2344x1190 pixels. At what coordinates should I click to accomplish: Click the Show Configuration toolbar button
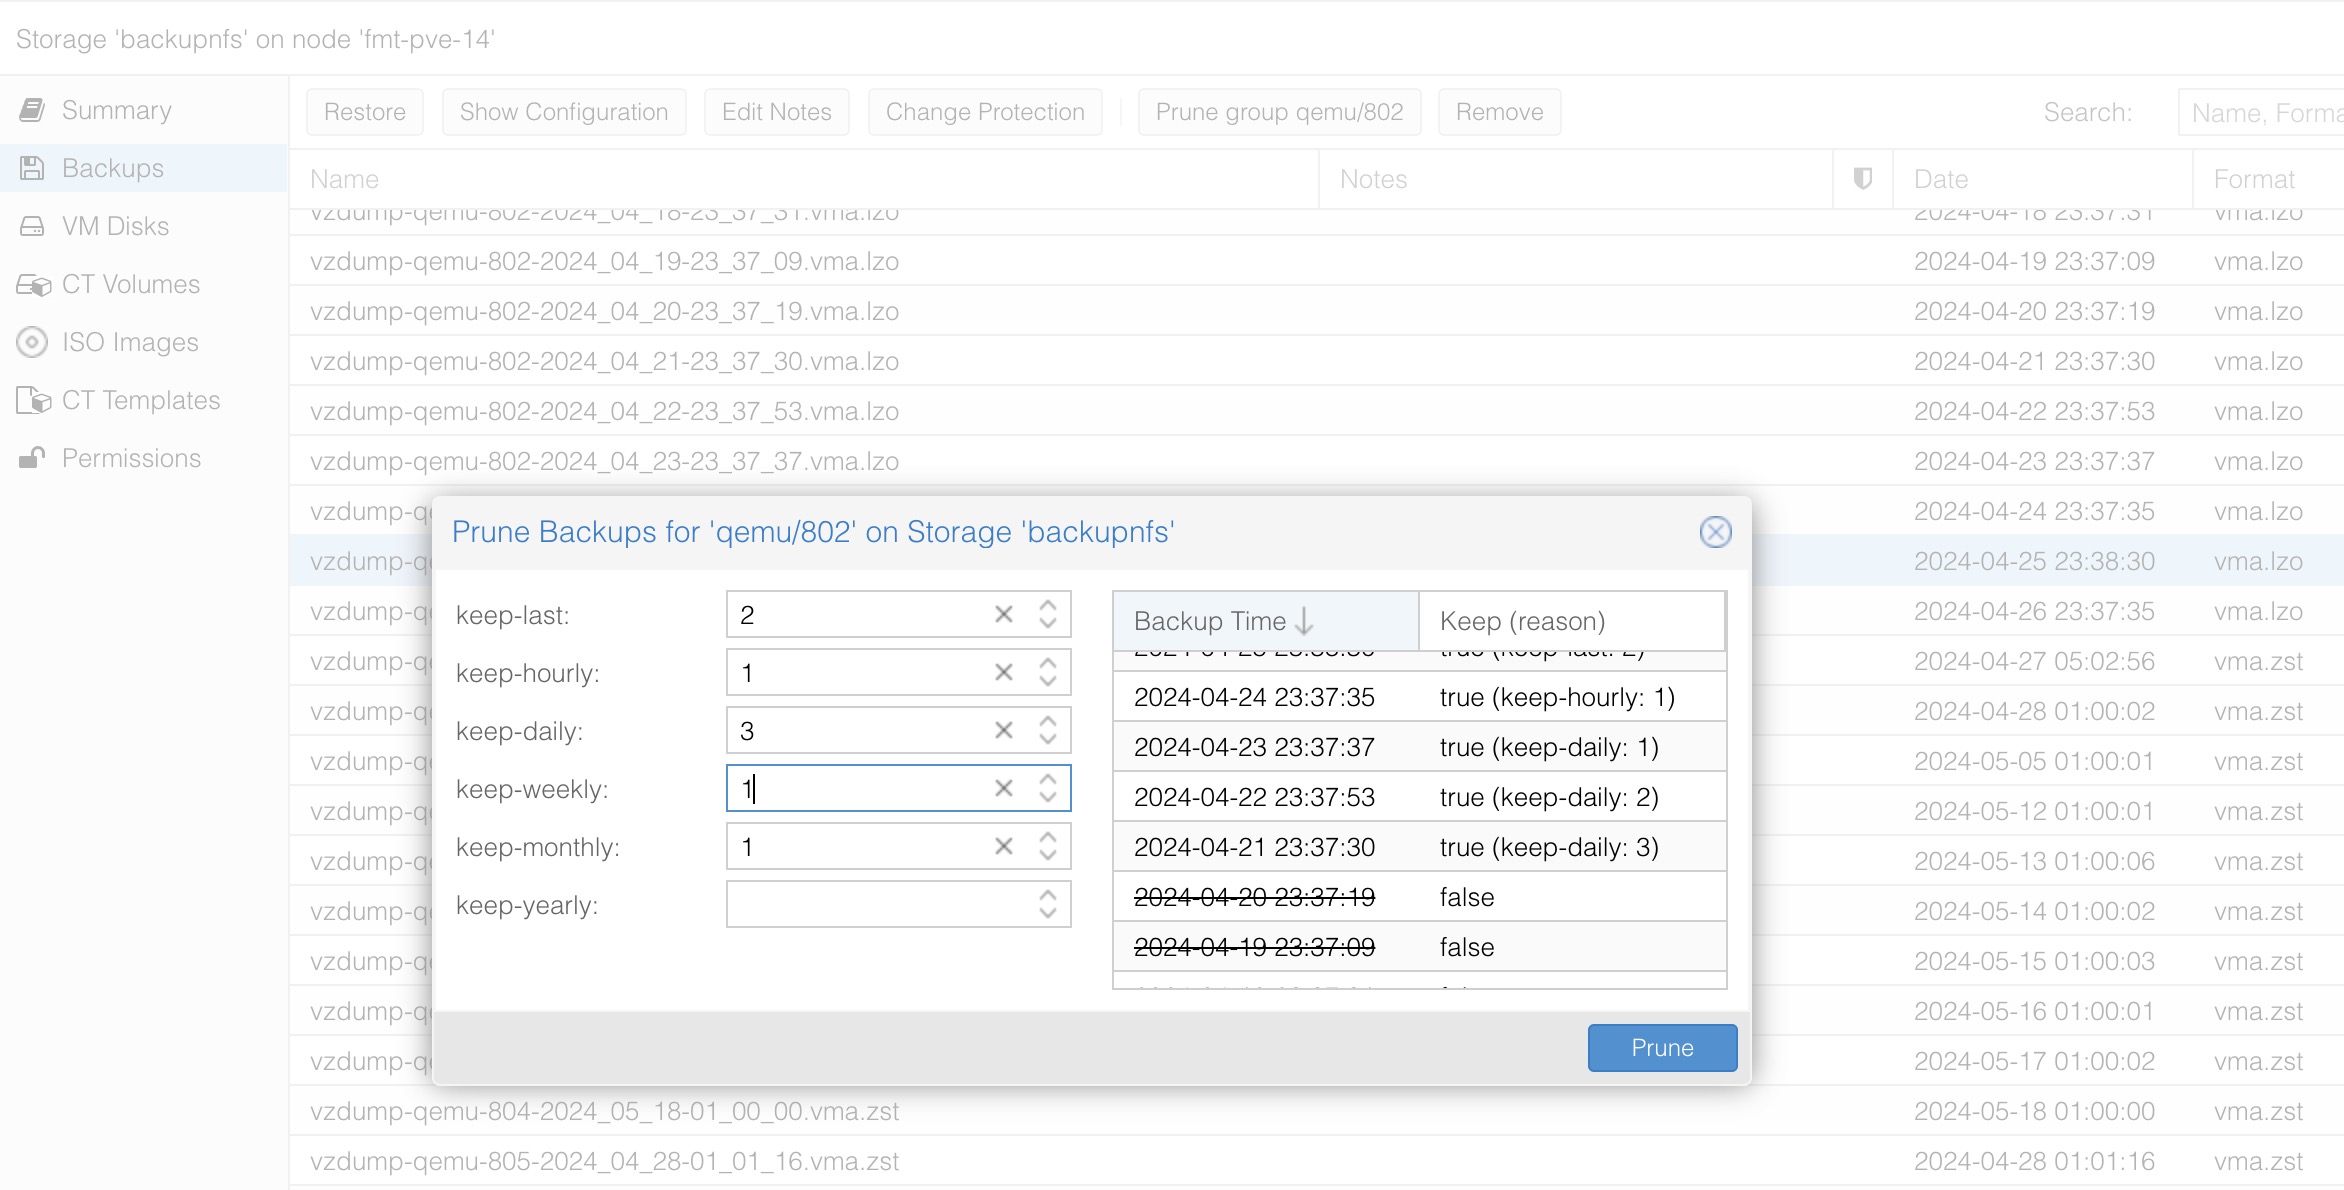pyautogui.click(x=563, y=112)
